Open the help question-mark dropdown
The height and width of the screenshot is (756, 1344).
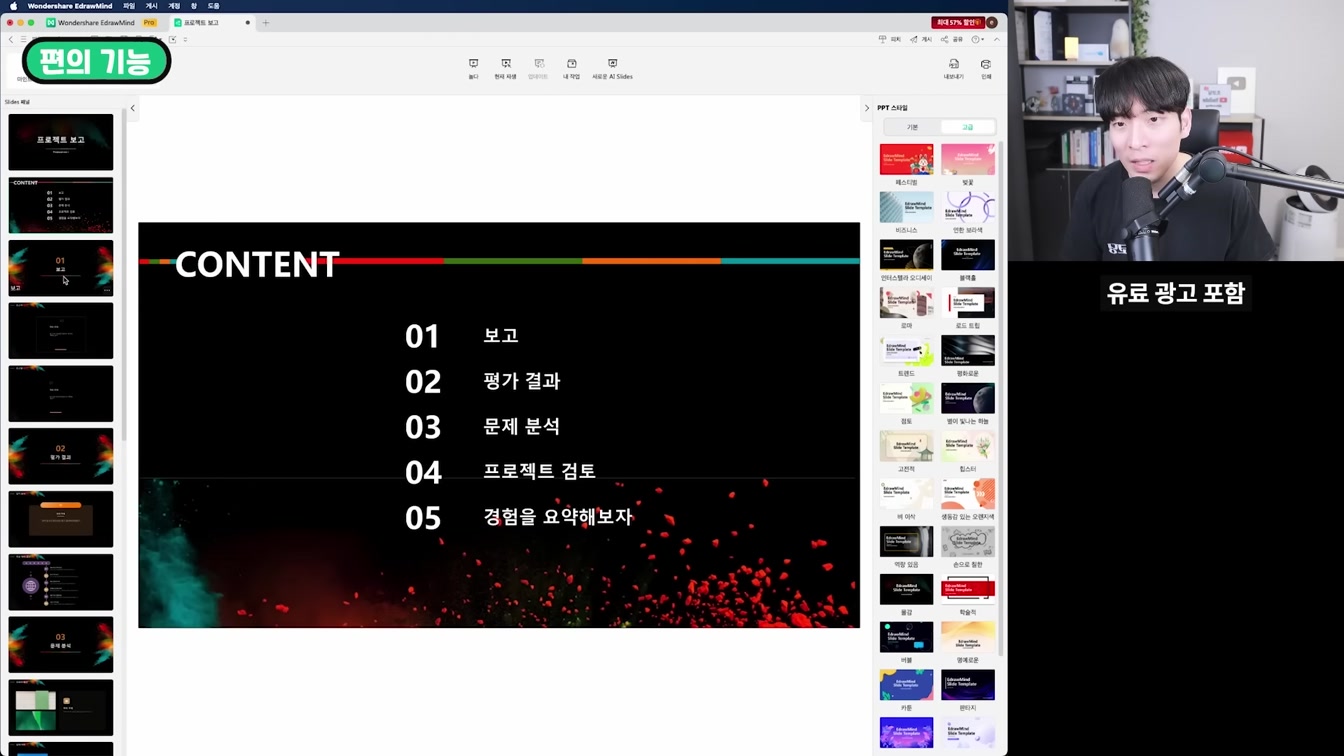coord(978,39)
